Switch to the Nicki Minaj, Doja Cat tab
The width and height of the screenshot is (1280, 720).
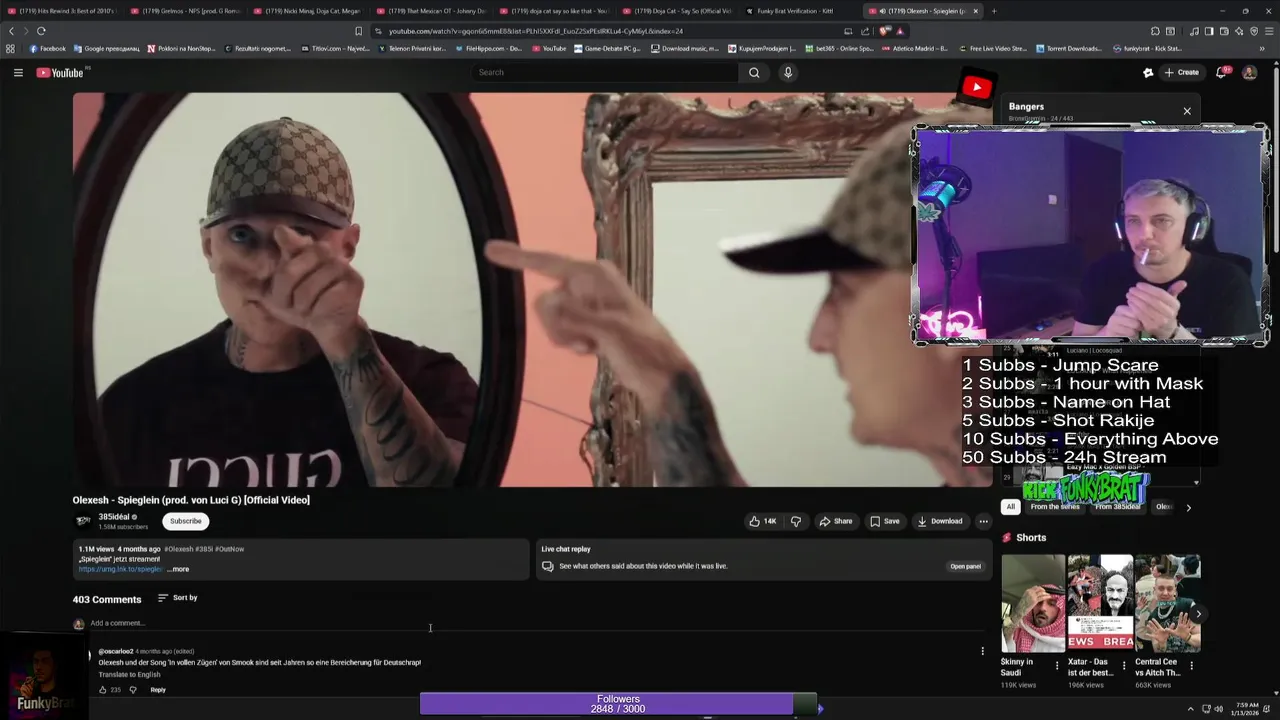pyautogui.click(x=307, y=11)
